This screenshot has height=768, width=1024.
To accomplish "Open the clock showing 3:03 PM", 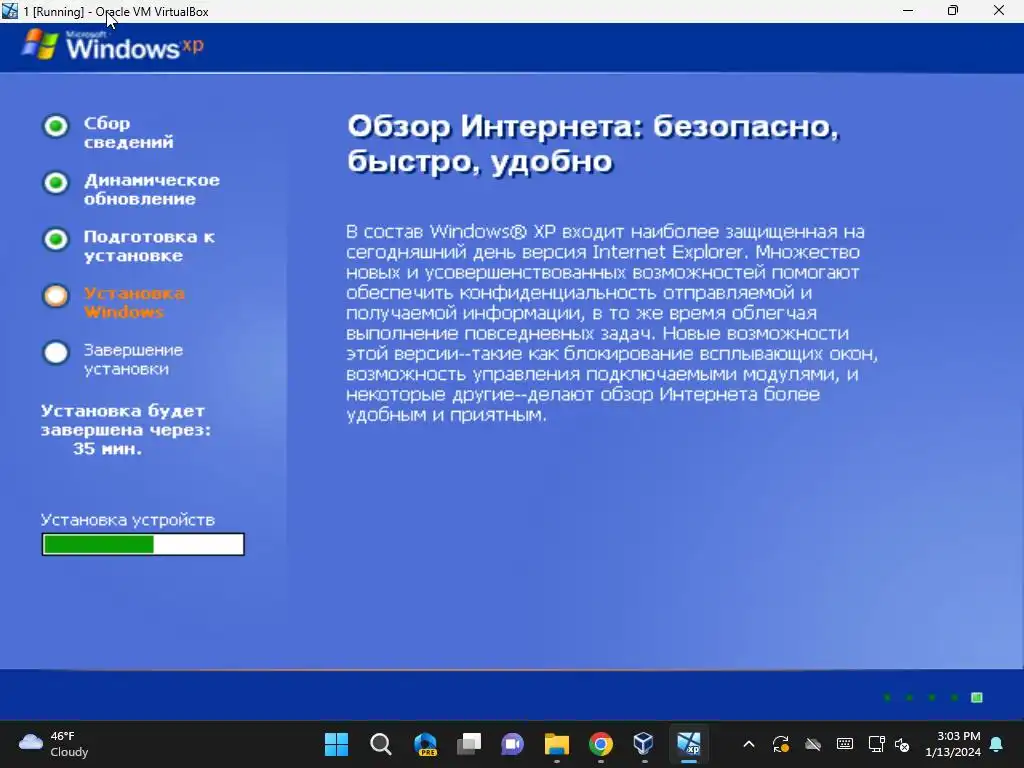I will pyautogui.click(x=953, y=744).
